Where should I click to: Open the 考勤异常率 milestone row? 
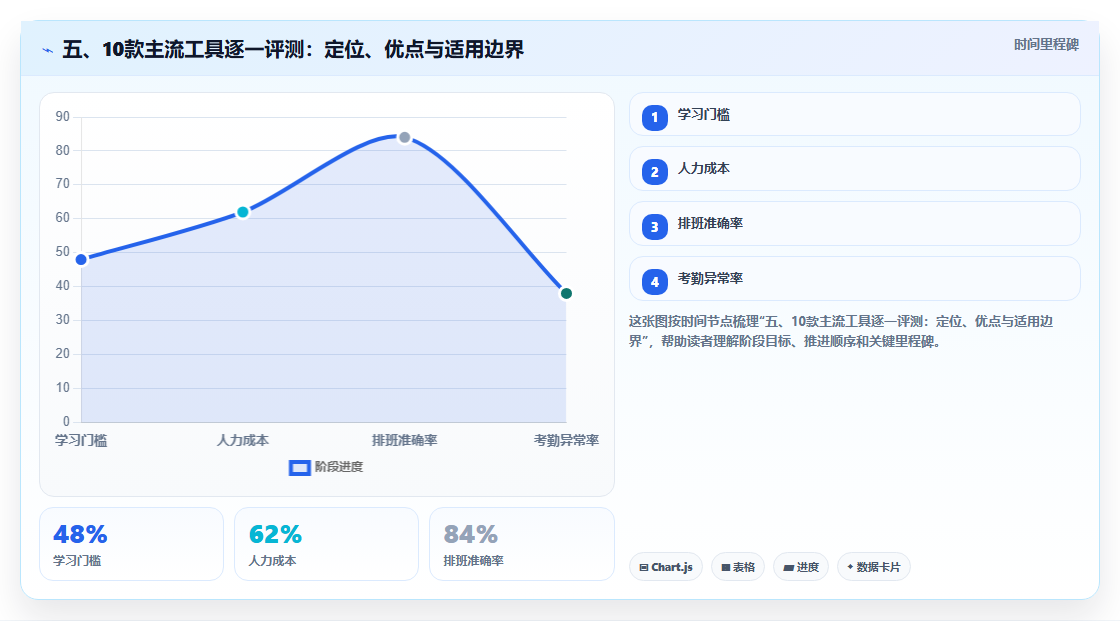click(x=854, y=279)
